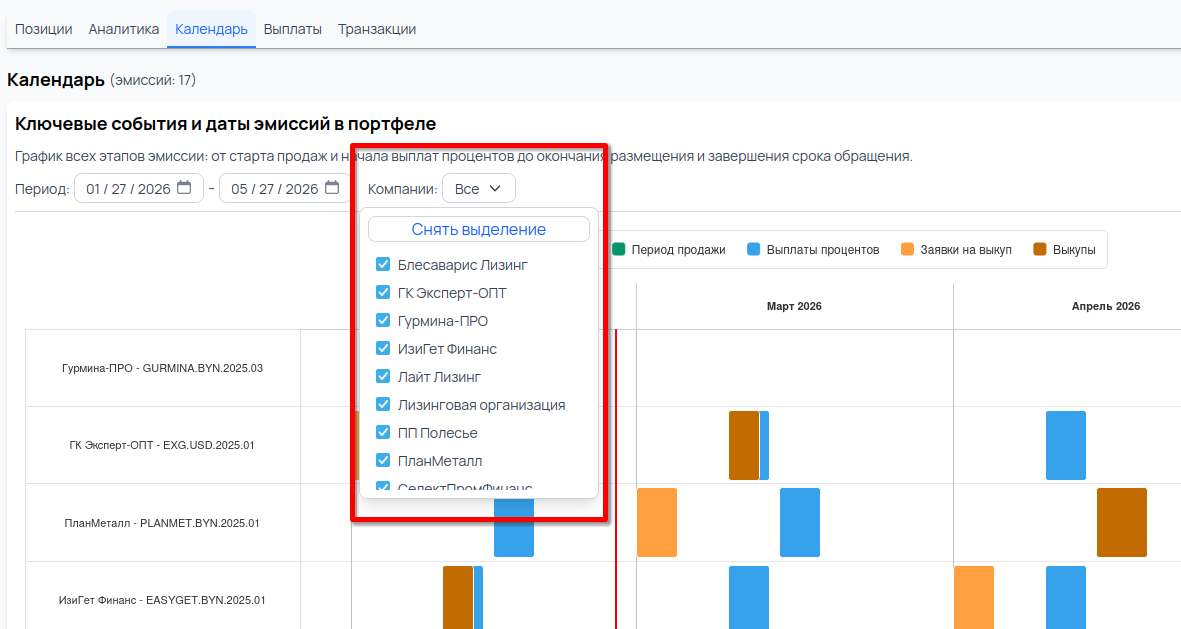Go to Выплаты tab
This screenshot has width=1181, height=629.
coord(292,29)
